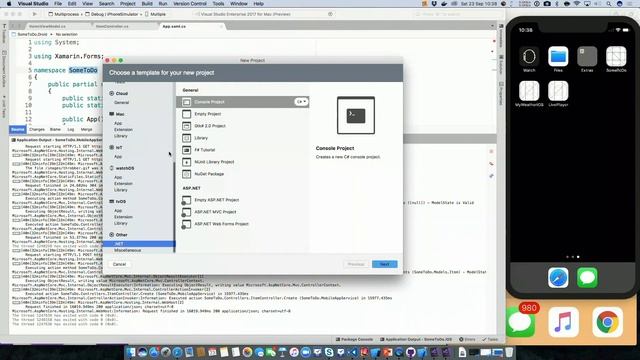Viewport: 640px width, 360px height.
Task: Choose the Gtk# 2.0 Project template
Action: [x=242, y=126]
